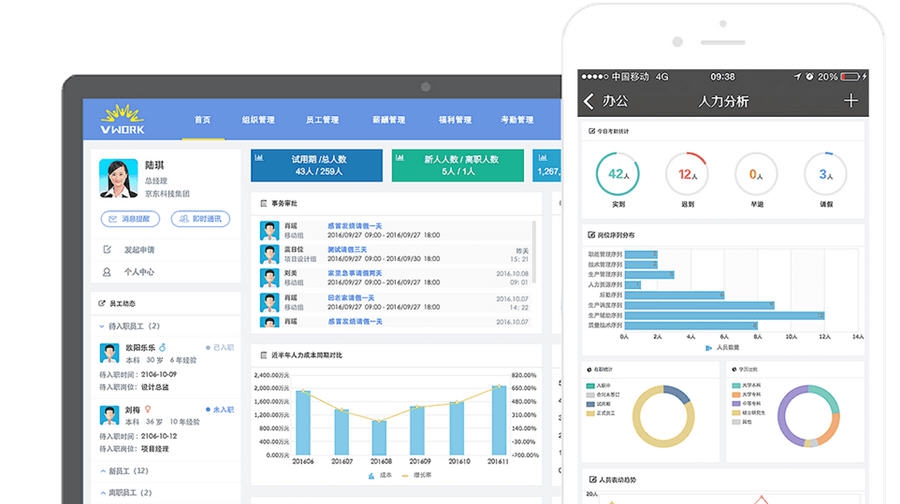Click the VWORK logo in the header

click(122, 119)
